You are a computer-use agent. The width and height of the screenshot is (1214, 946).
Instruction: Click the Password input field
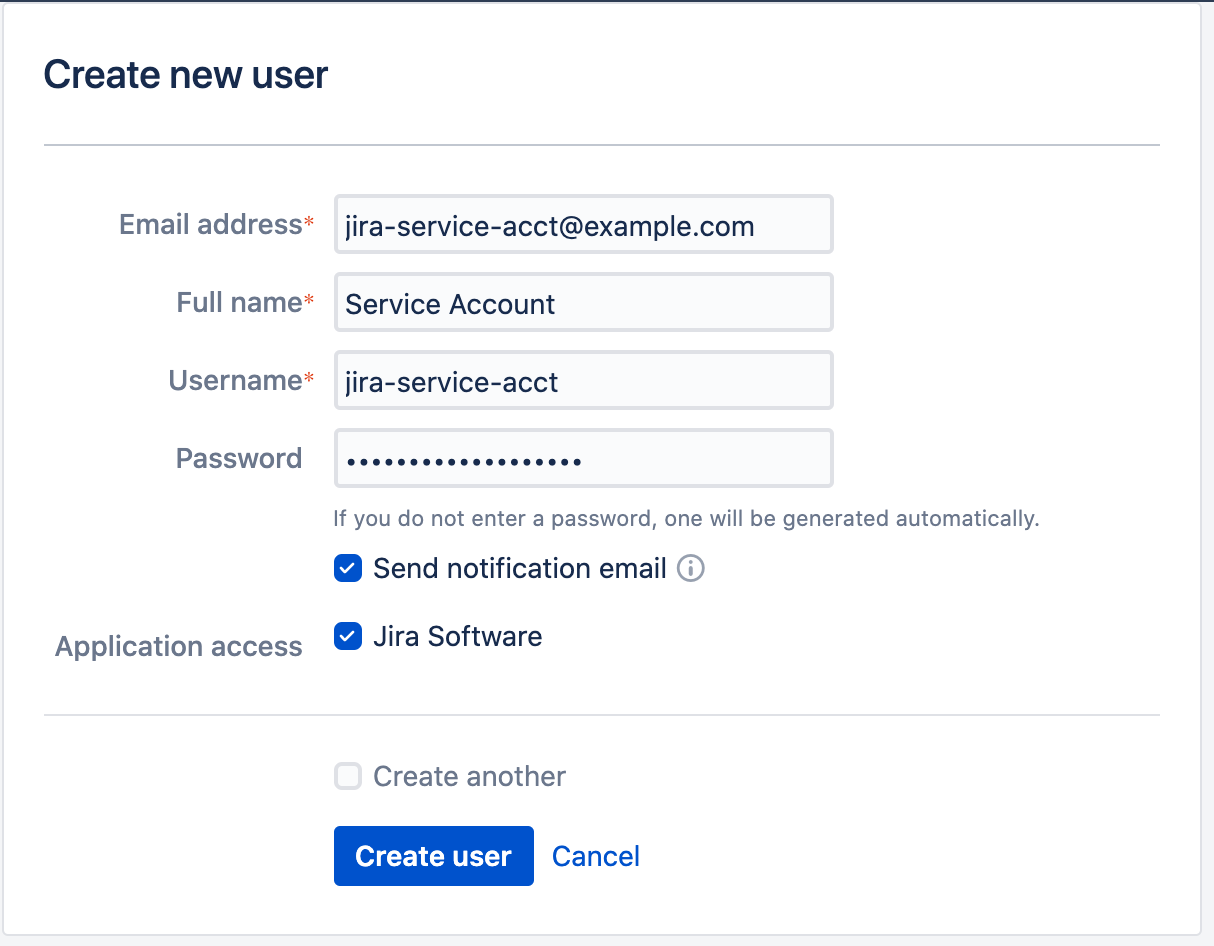[583, 458]
